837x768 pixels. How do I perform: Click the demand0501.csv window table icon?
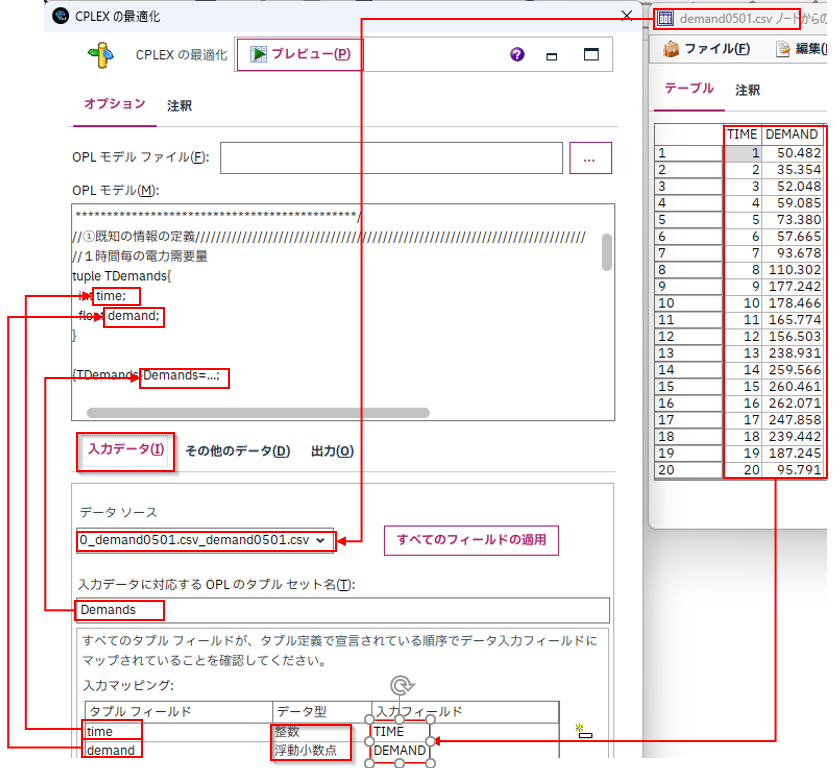click(x=665, y=19)
